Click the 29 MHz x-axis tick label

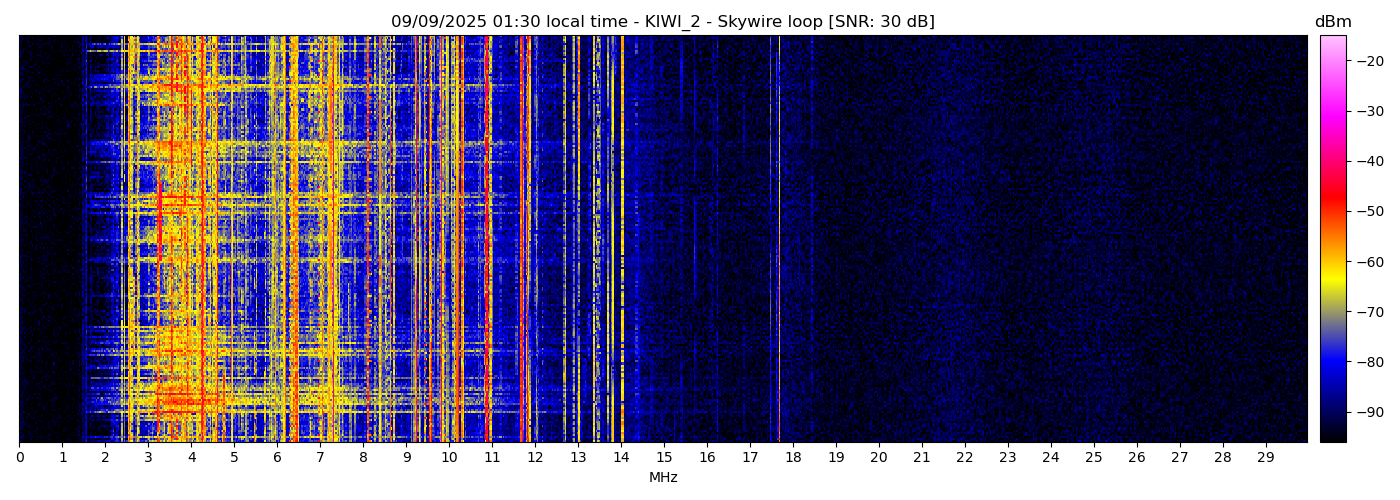pos(1265,458)
